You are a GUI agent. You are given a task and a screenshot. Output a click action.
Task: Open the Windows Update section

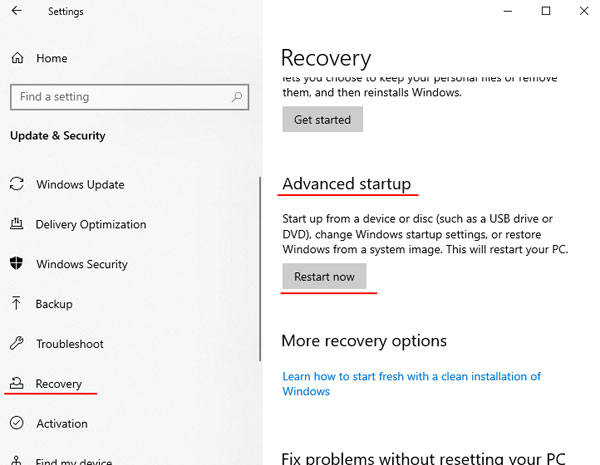point(80,184)
